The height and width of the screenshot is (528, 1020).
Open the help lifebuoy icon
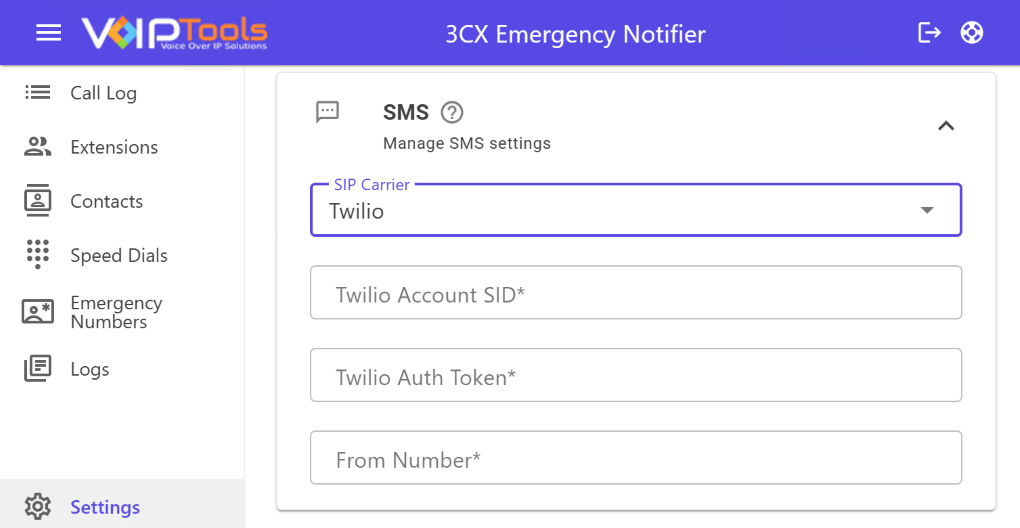tap(972, 33)
